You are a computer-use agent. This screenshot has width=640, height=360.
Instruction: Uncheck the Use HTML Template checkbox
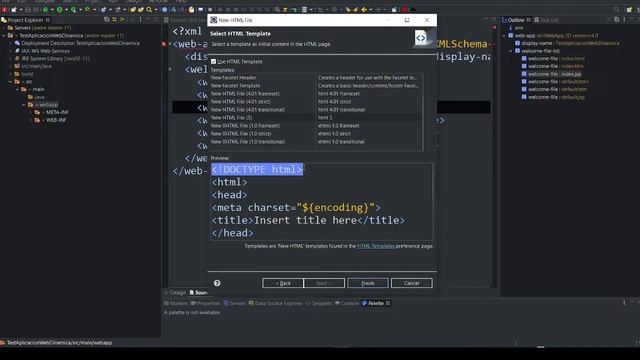[213, 62]
